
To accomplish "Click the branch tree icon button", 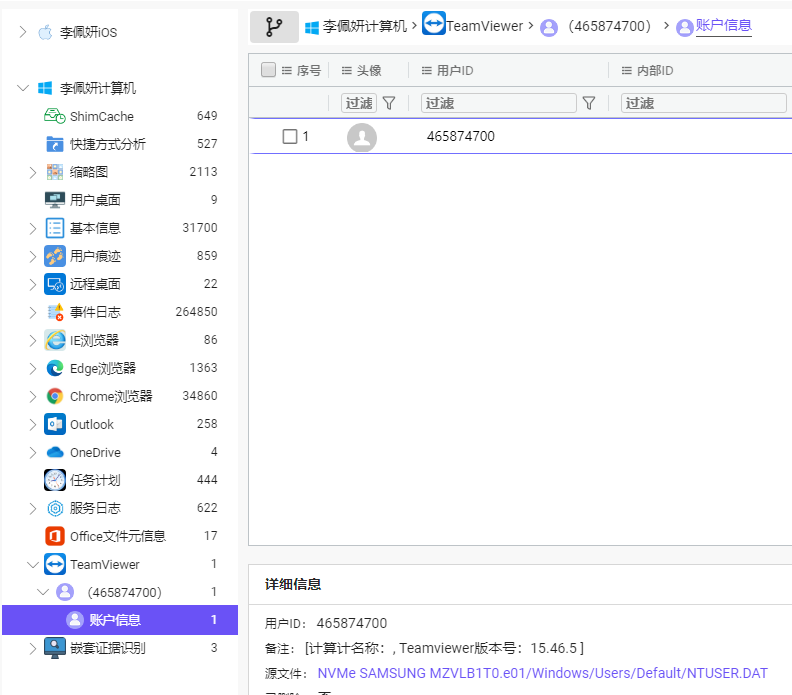I will click(x=274, y=27).
